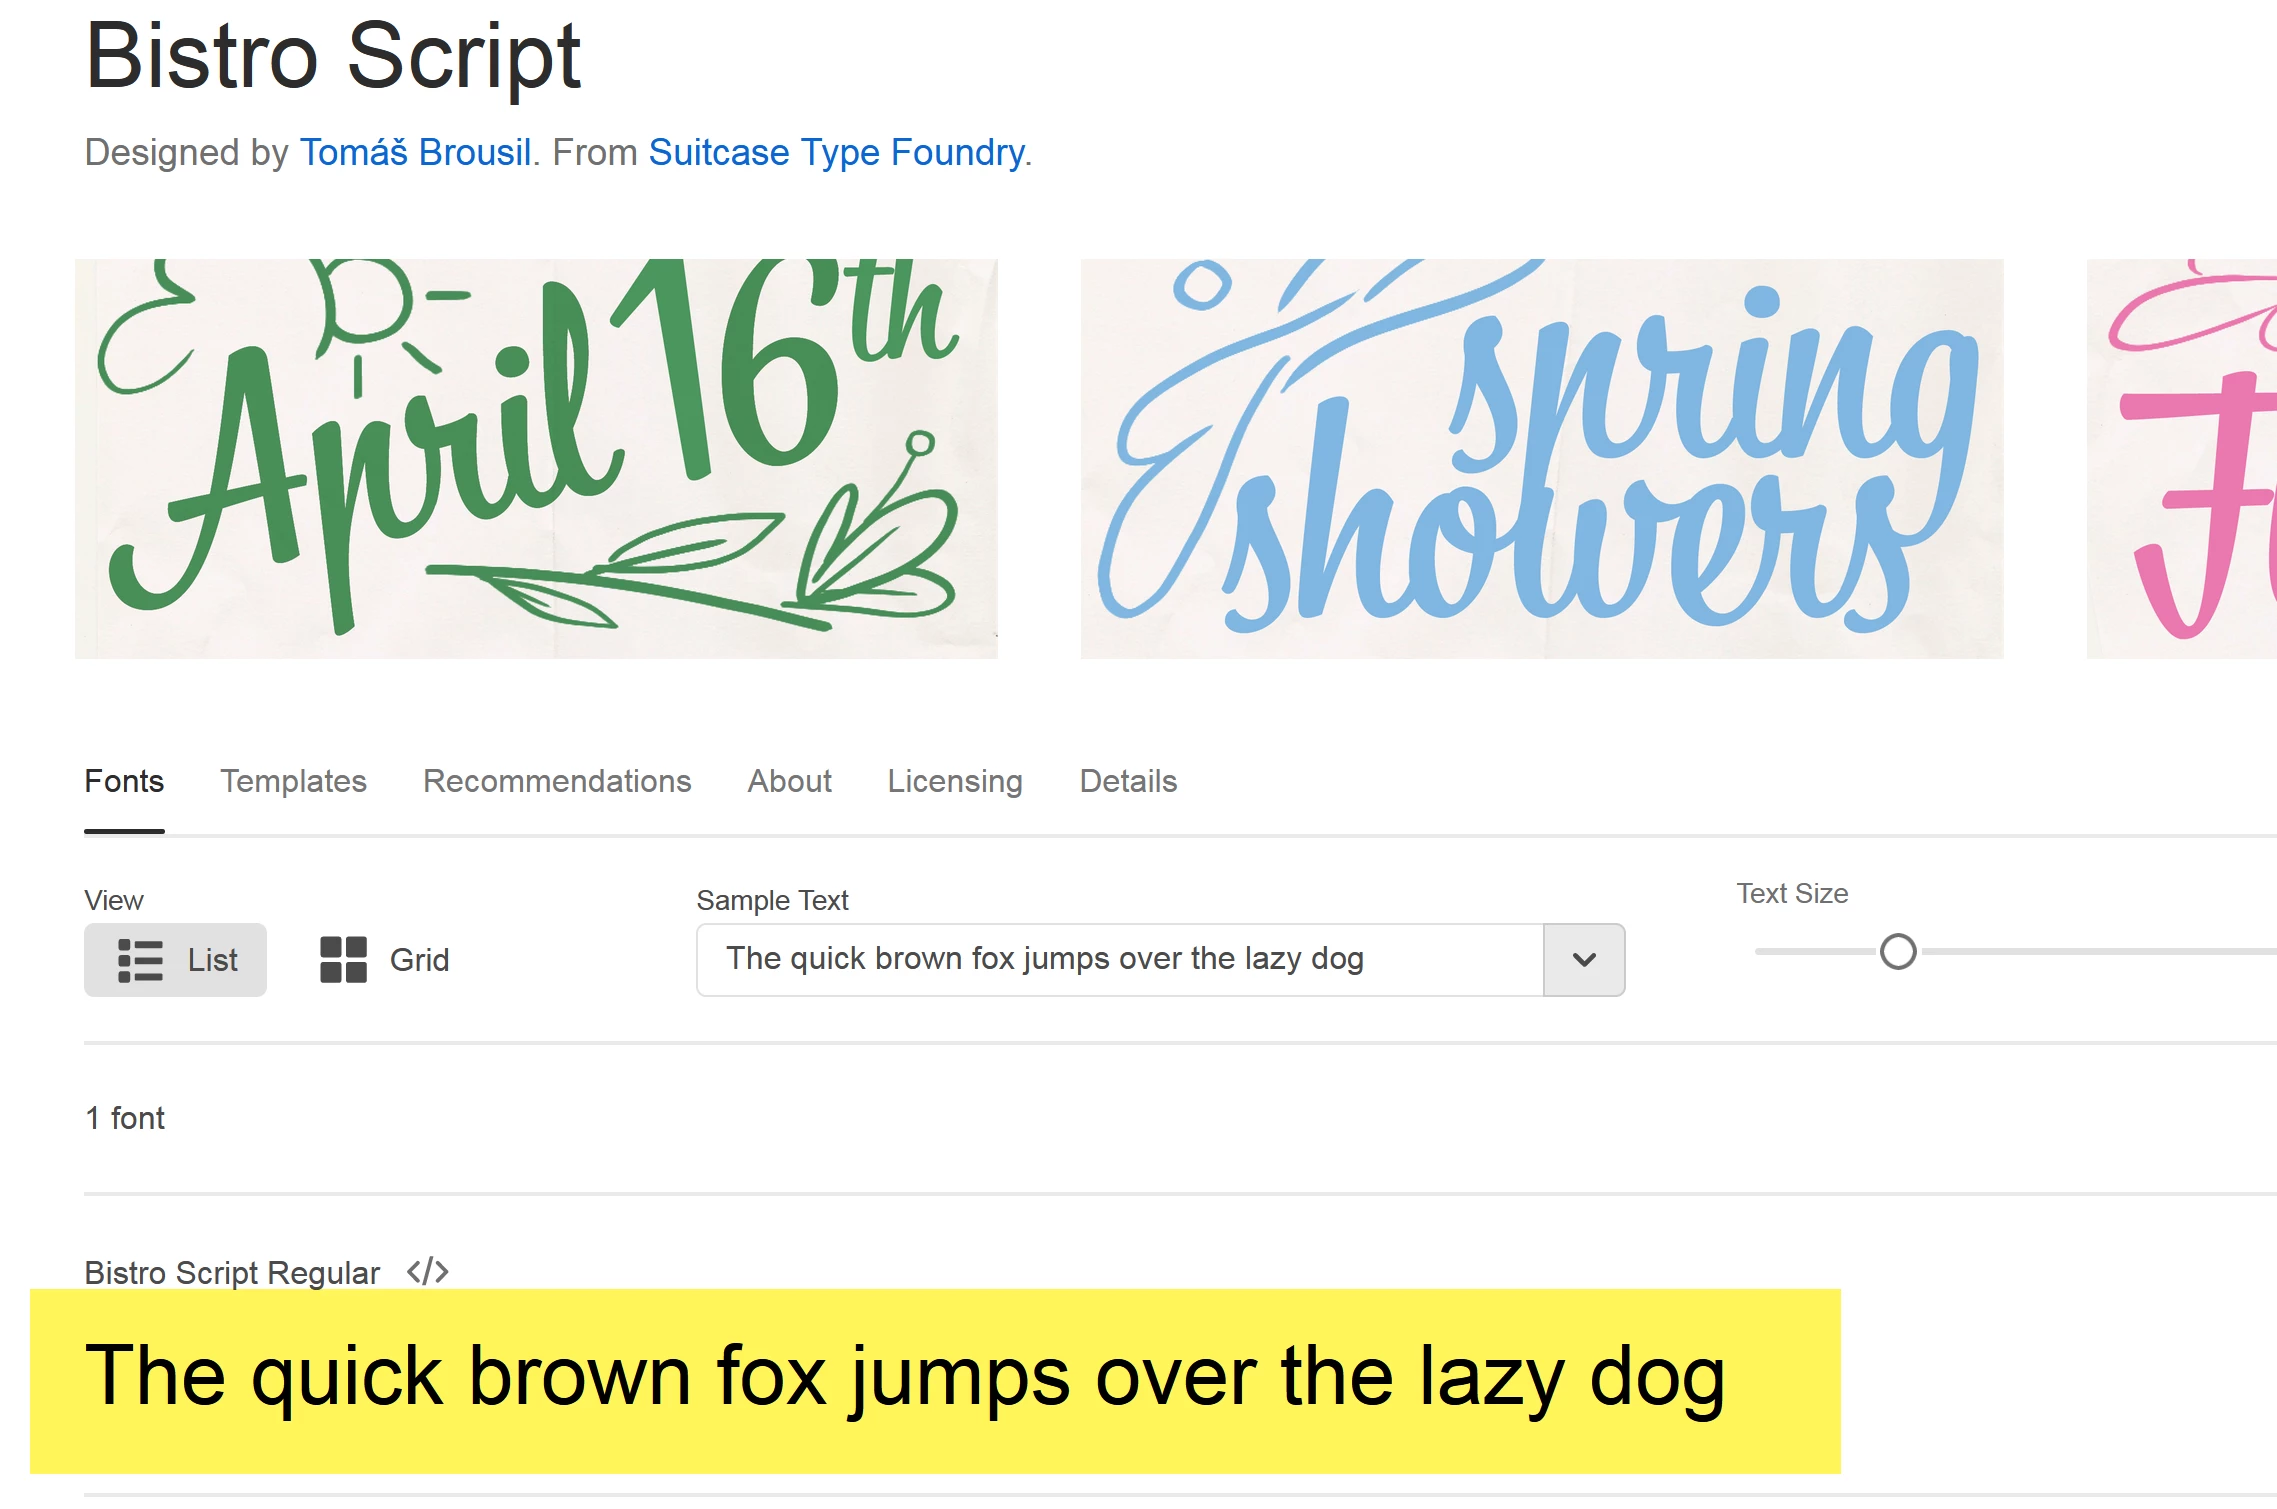Viewport: 2277px width, 1509px height.
Task: Click the Grid view squares icon
Action: tap(343, 960)
